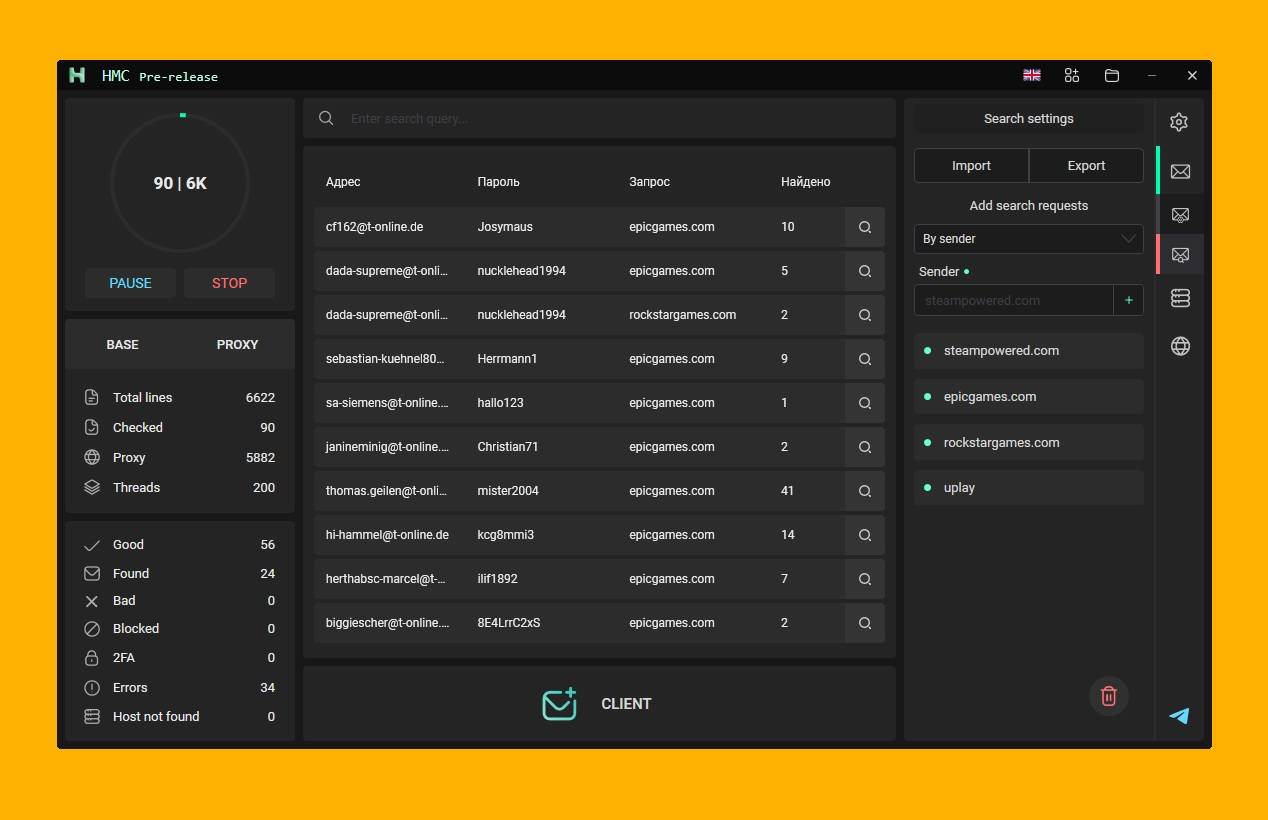Toggle the uplay request entry
This screenshot has height=820, width=1268.
click(1029, 488)
